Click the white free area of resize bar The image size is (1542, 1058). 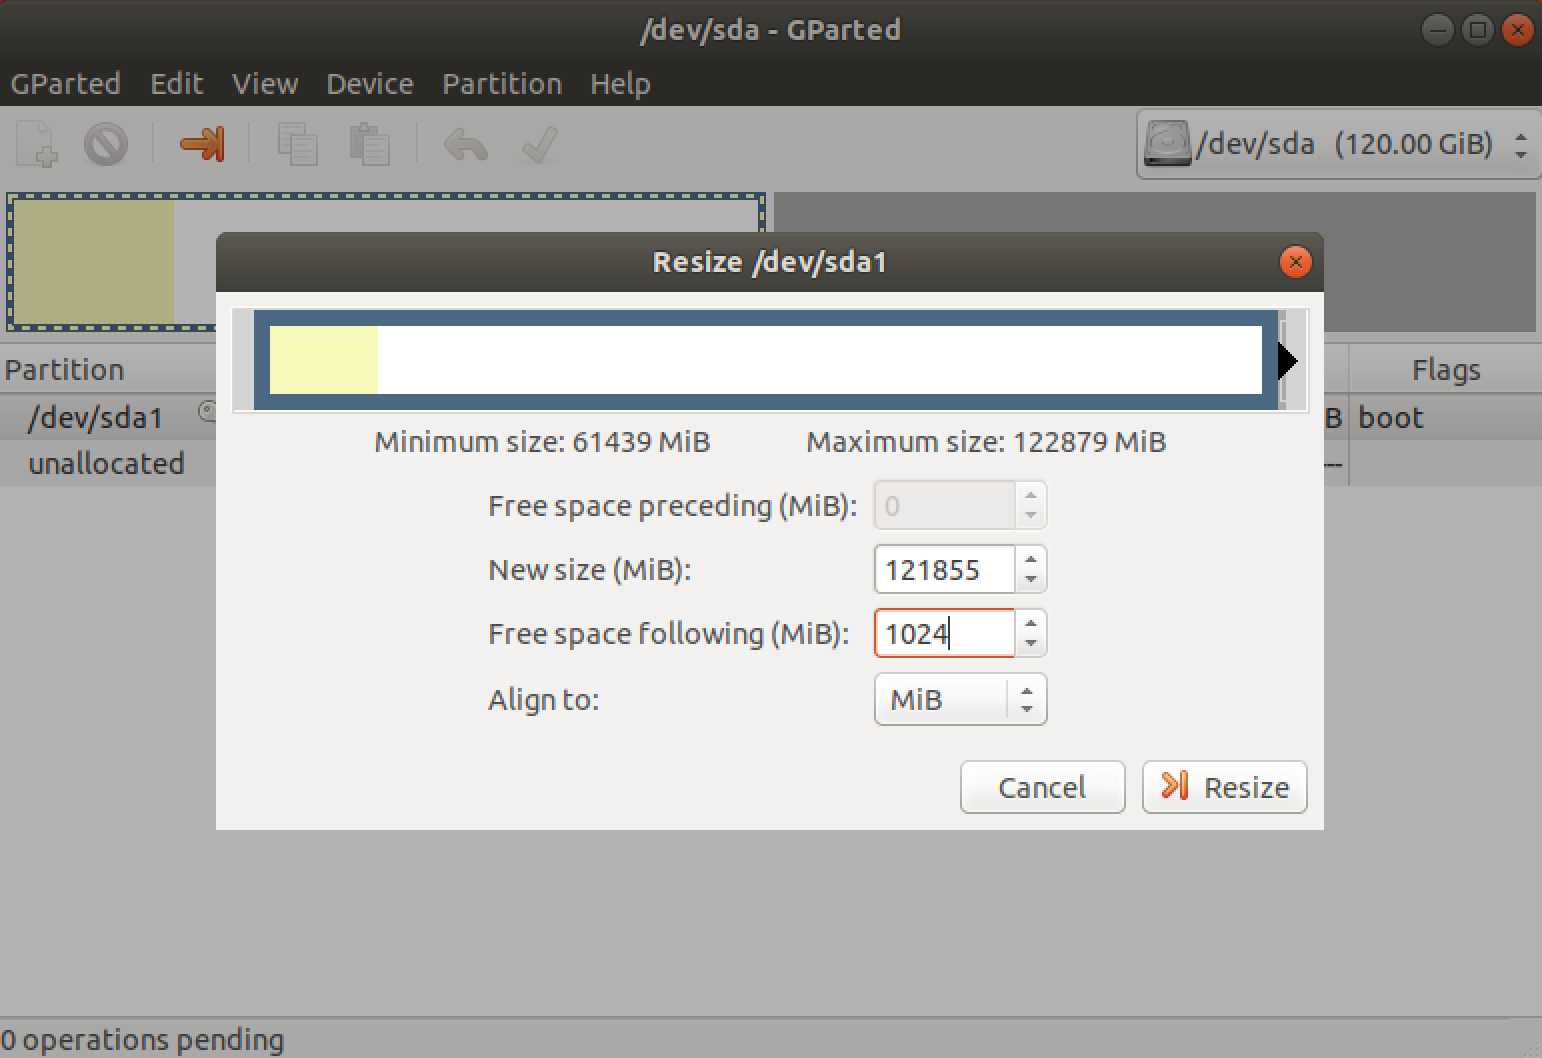coord(820,360)
